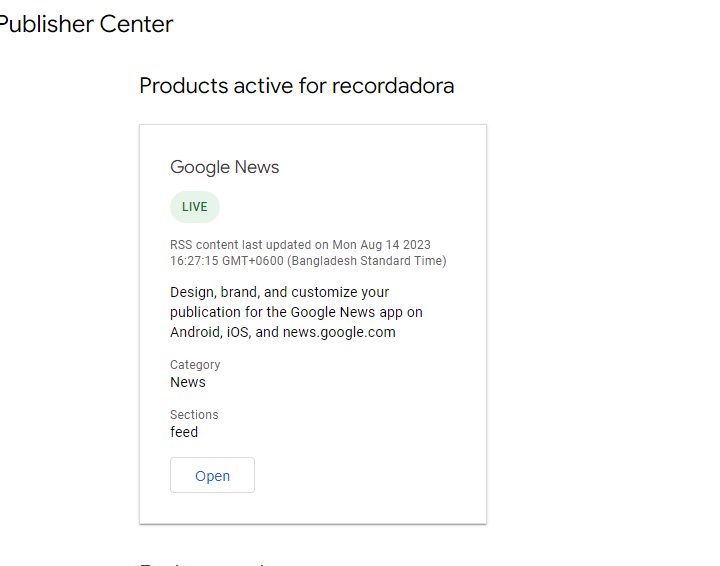Click the Category label
This screenshot has height=566, width=720.
195,365
